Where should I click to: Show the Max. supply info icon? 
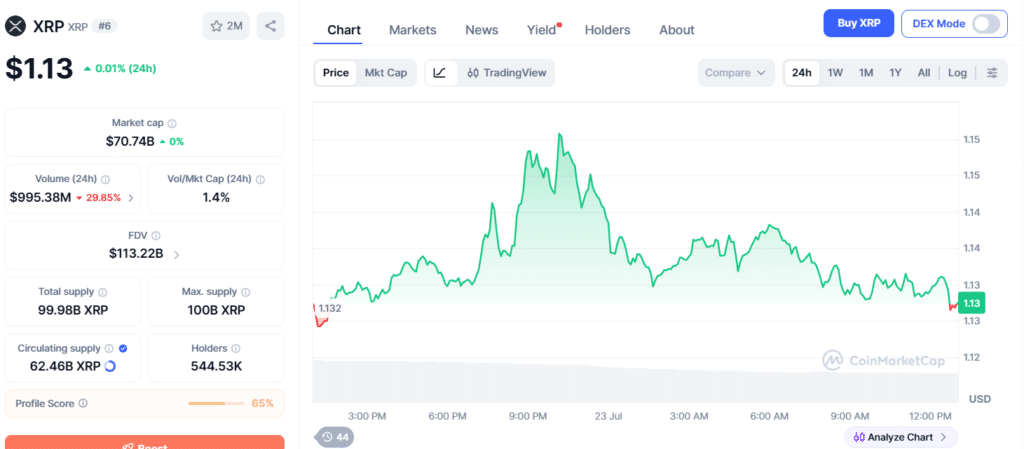pyautogui.click(x=246, y=292)
